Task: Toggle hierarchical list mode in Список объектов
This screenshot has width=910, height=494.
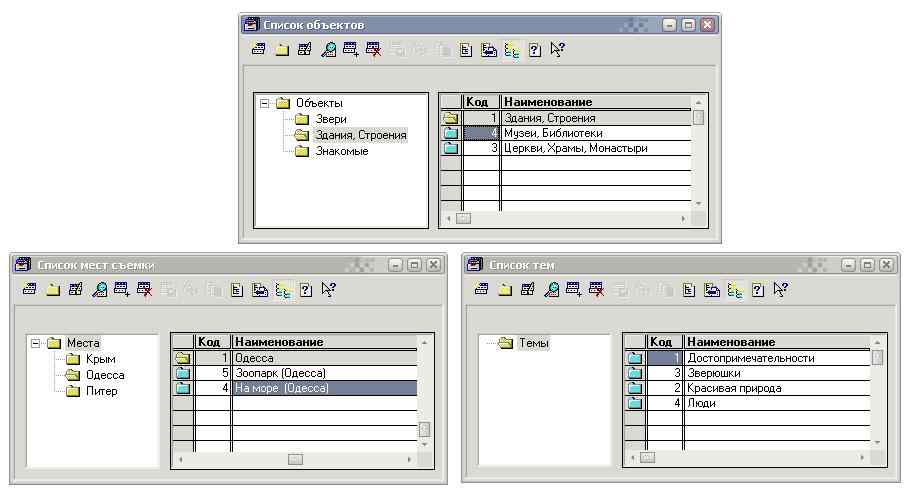Action: [x=511, y=50]
